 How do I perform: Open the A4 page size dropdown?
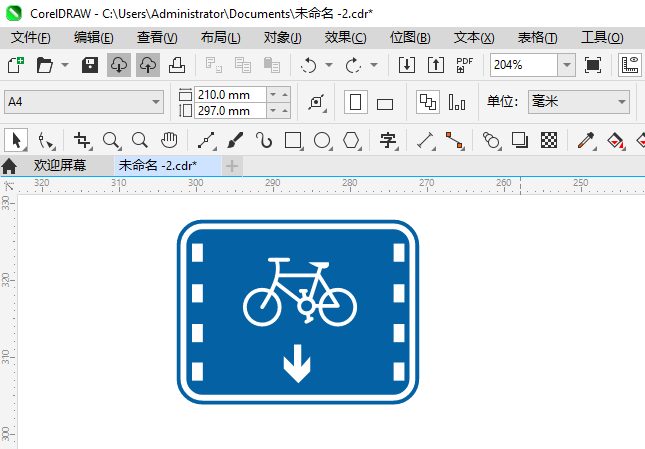84,102
